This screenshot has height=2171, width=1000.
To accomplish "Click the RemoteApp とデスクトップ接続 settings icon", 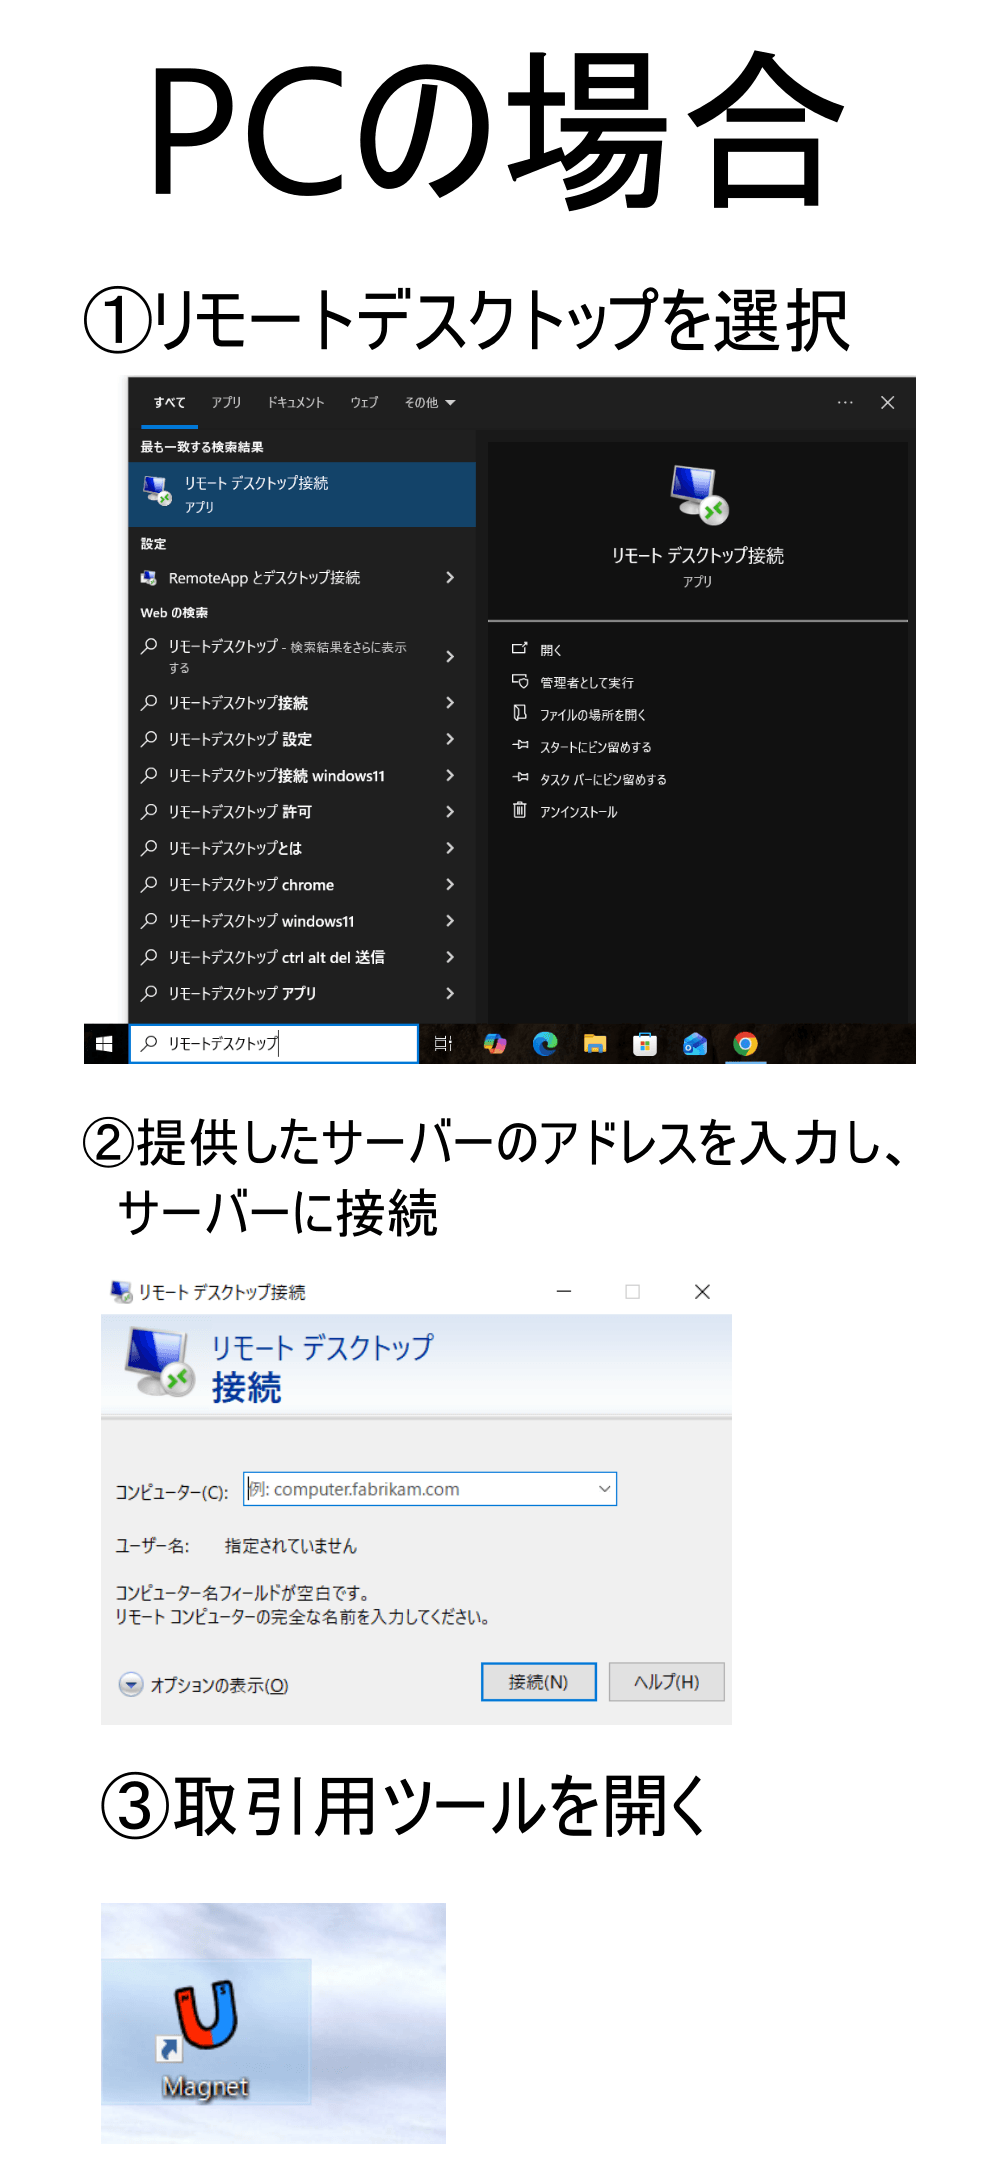I will 149,578.
